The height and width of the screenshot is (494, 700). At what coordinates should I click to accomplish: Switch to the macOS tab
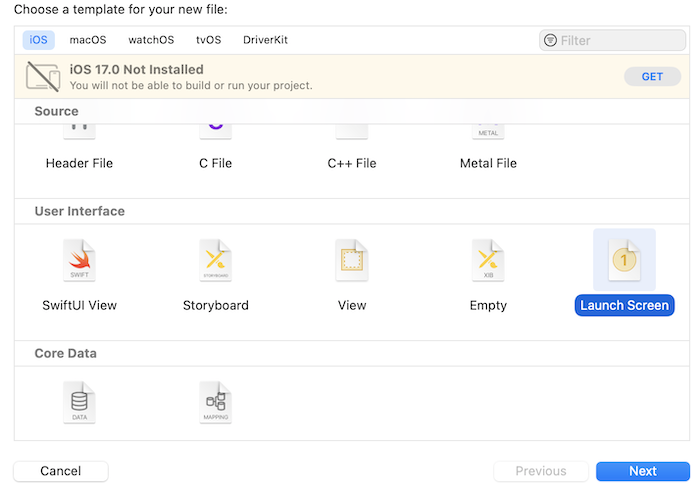point(88,40)
